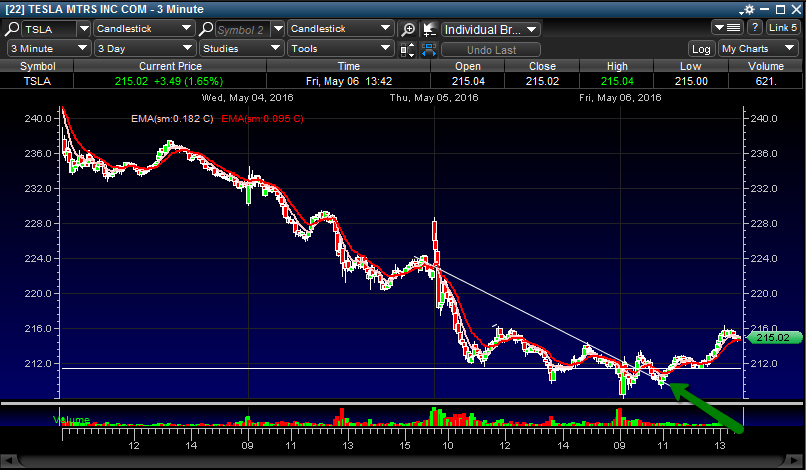Close the TESLA chart window
Viewport: 806px width, 470px height.
(796, 9)
